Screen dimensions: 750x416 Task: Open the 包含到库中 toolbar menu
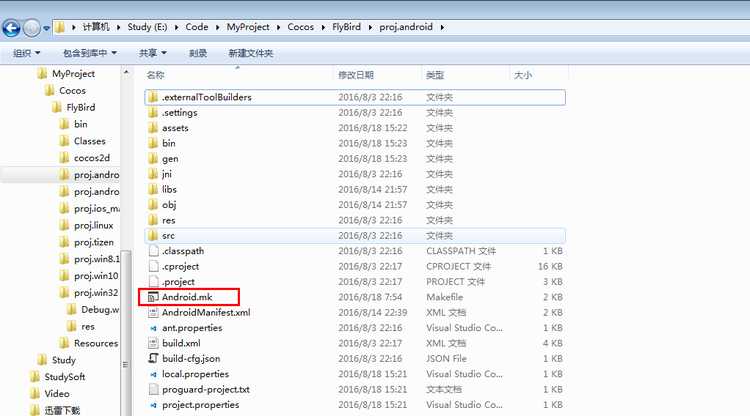[x=90, y=53]
